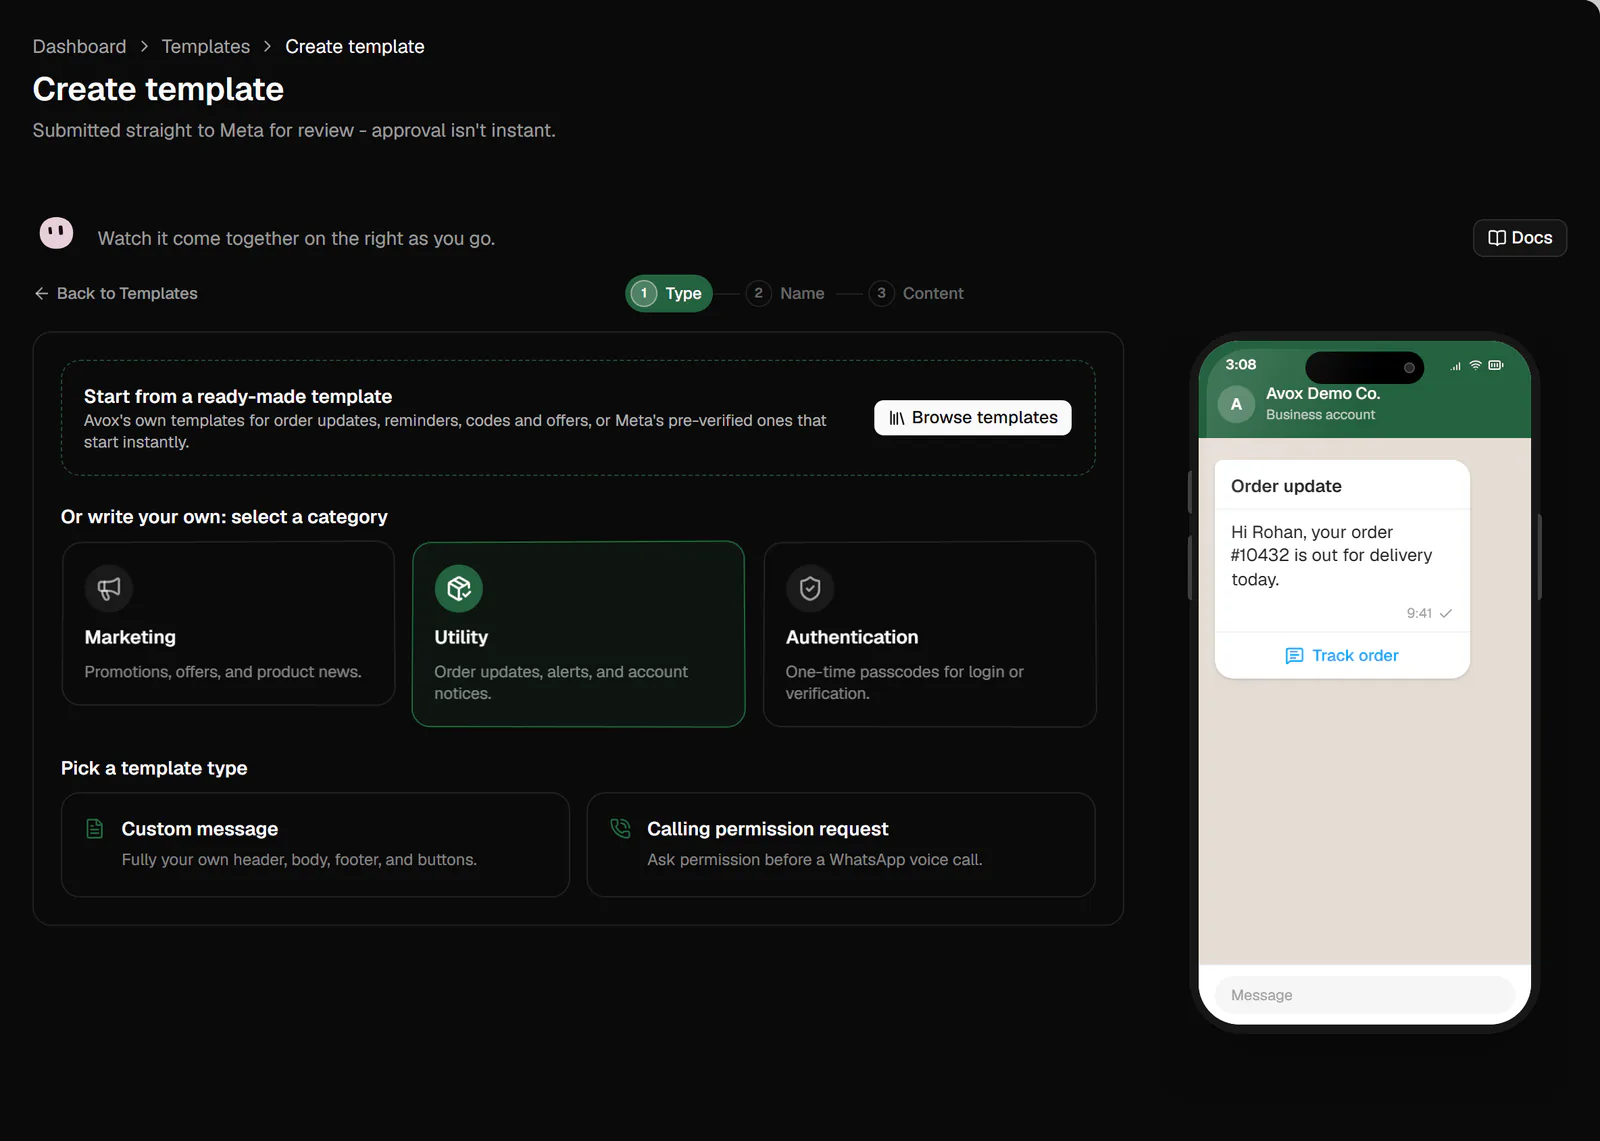The height and width of the screenshot is (1141, 1600).
Task: Click the Authentication shield icon
Action: pyautogui.click(x=810, y=588)
